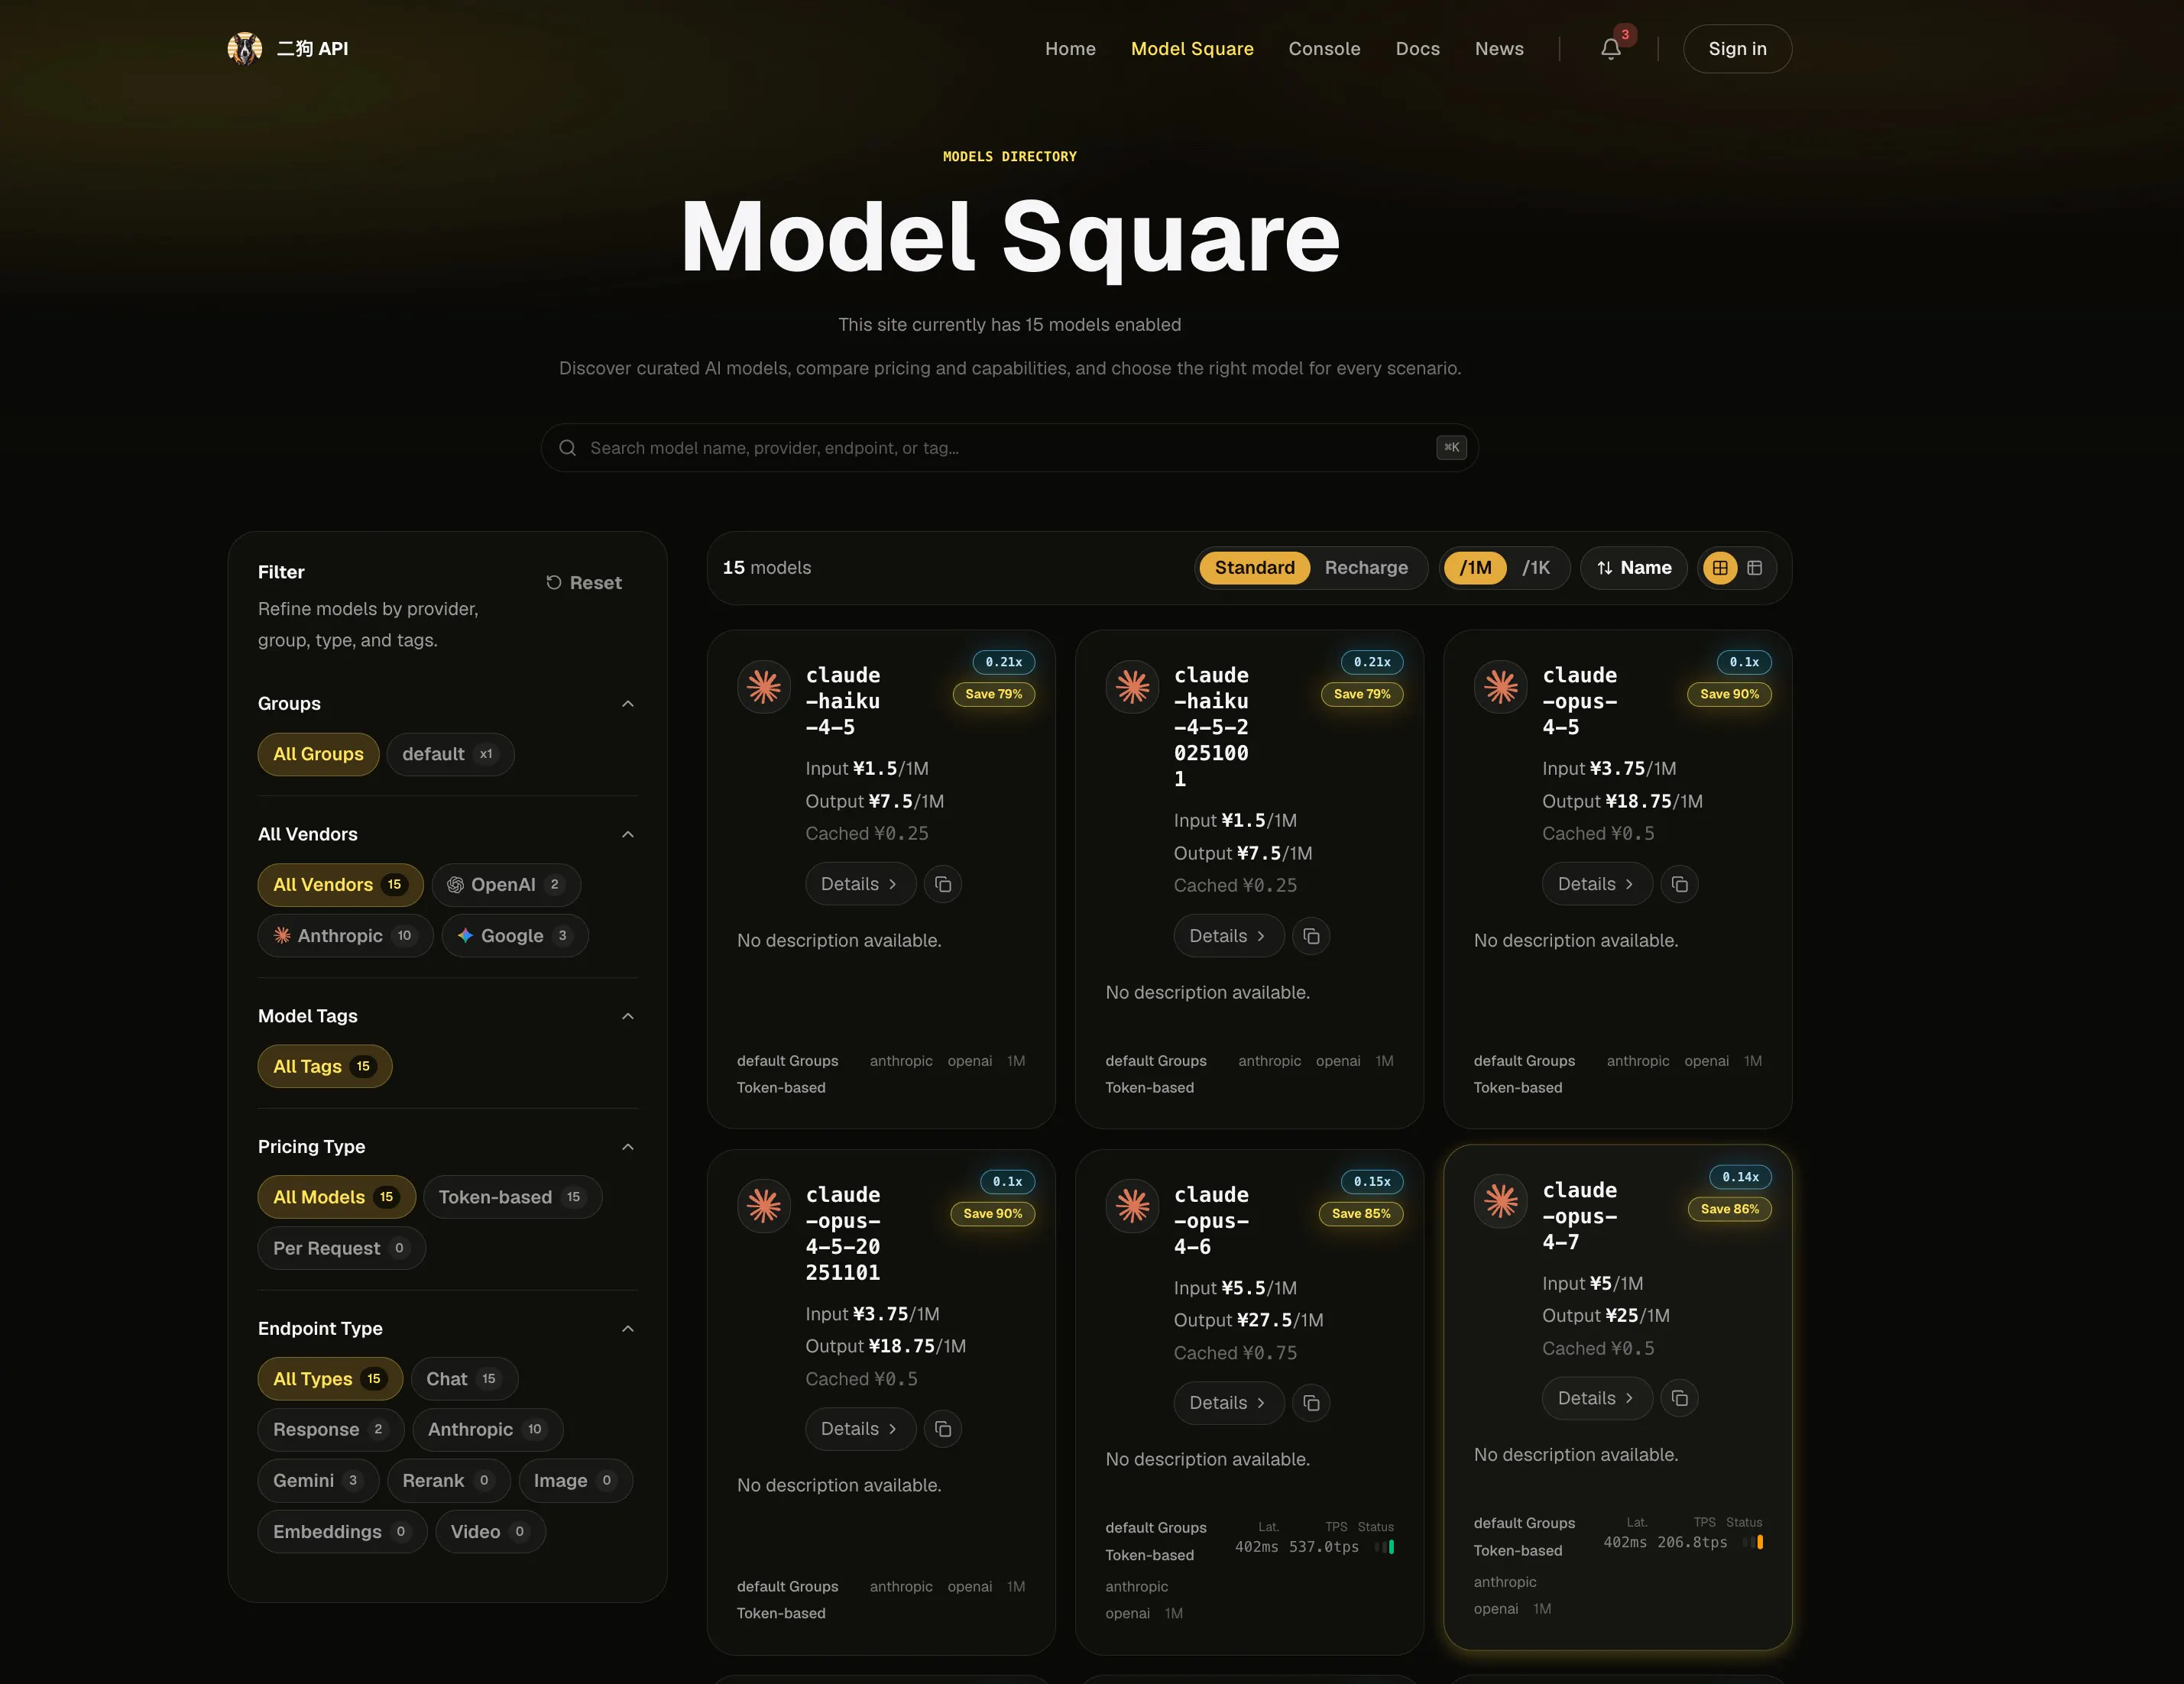Reset all filters
Viewport: 2184px width, 1684px height.
click(x=584, y=583)
